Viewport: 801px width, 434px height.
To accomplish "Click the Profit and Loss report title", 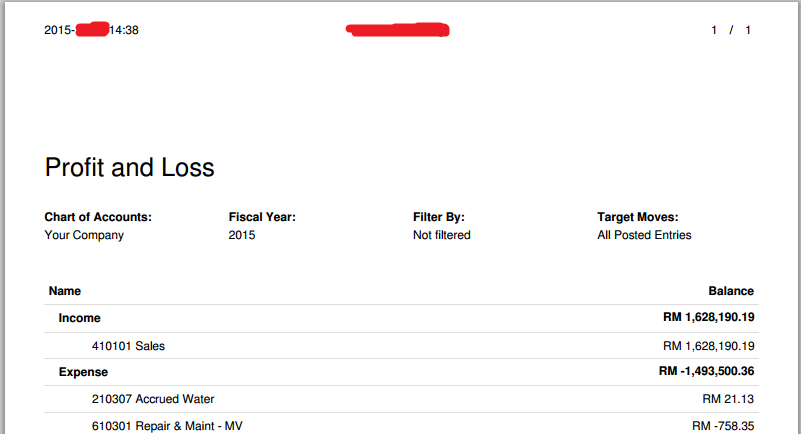I will (x=130, y=167).
